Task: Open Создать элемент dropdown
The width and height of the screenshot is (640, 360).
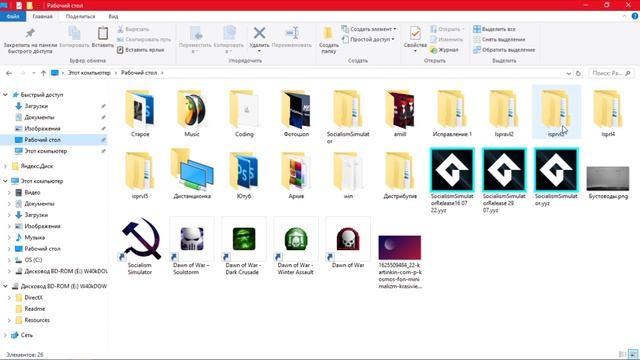Action: 369,29
